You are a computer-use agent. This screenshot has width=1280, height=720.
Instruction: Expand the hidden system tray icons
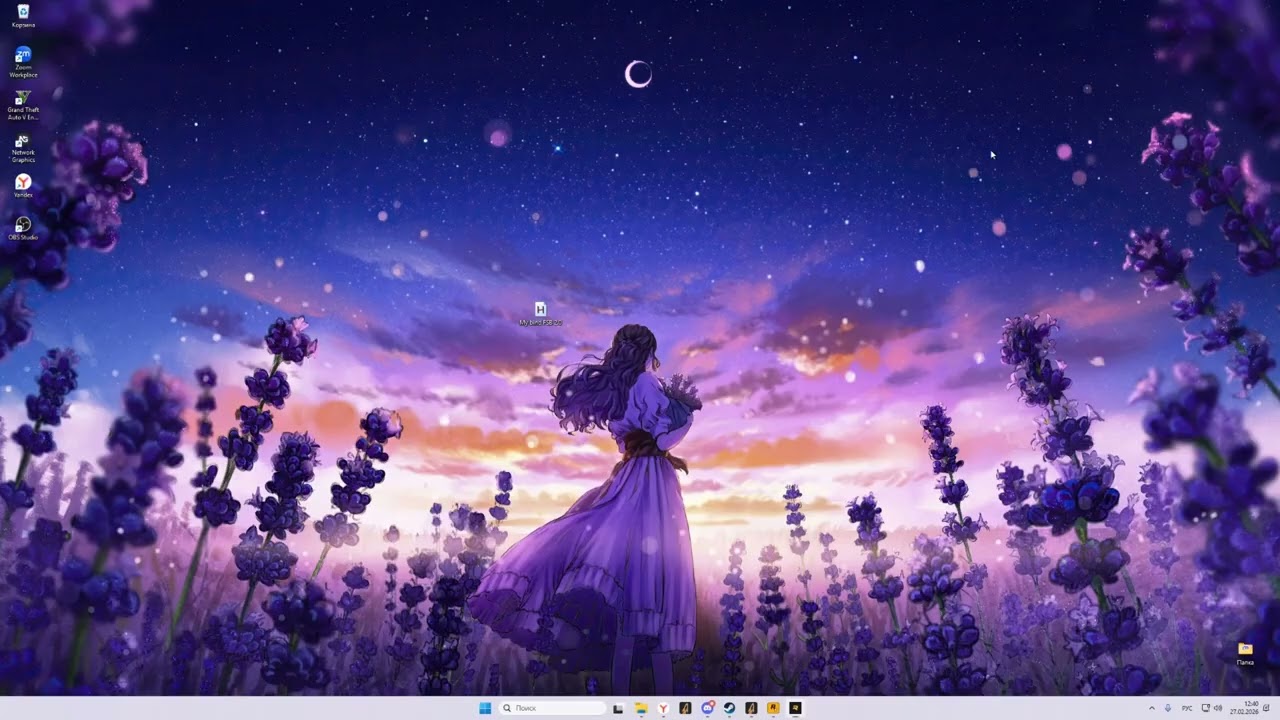[1152, 708]
